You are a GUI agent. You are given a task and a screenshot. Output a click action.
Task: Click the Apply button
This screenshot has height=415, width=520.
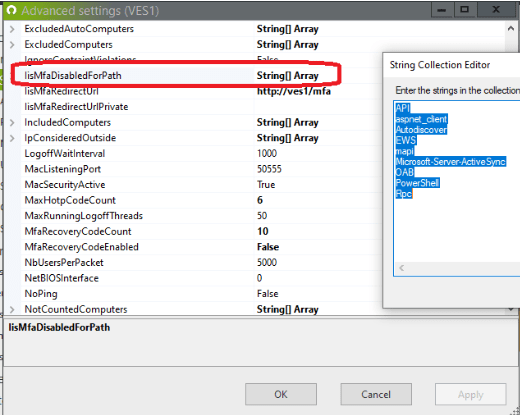point(470,394)
